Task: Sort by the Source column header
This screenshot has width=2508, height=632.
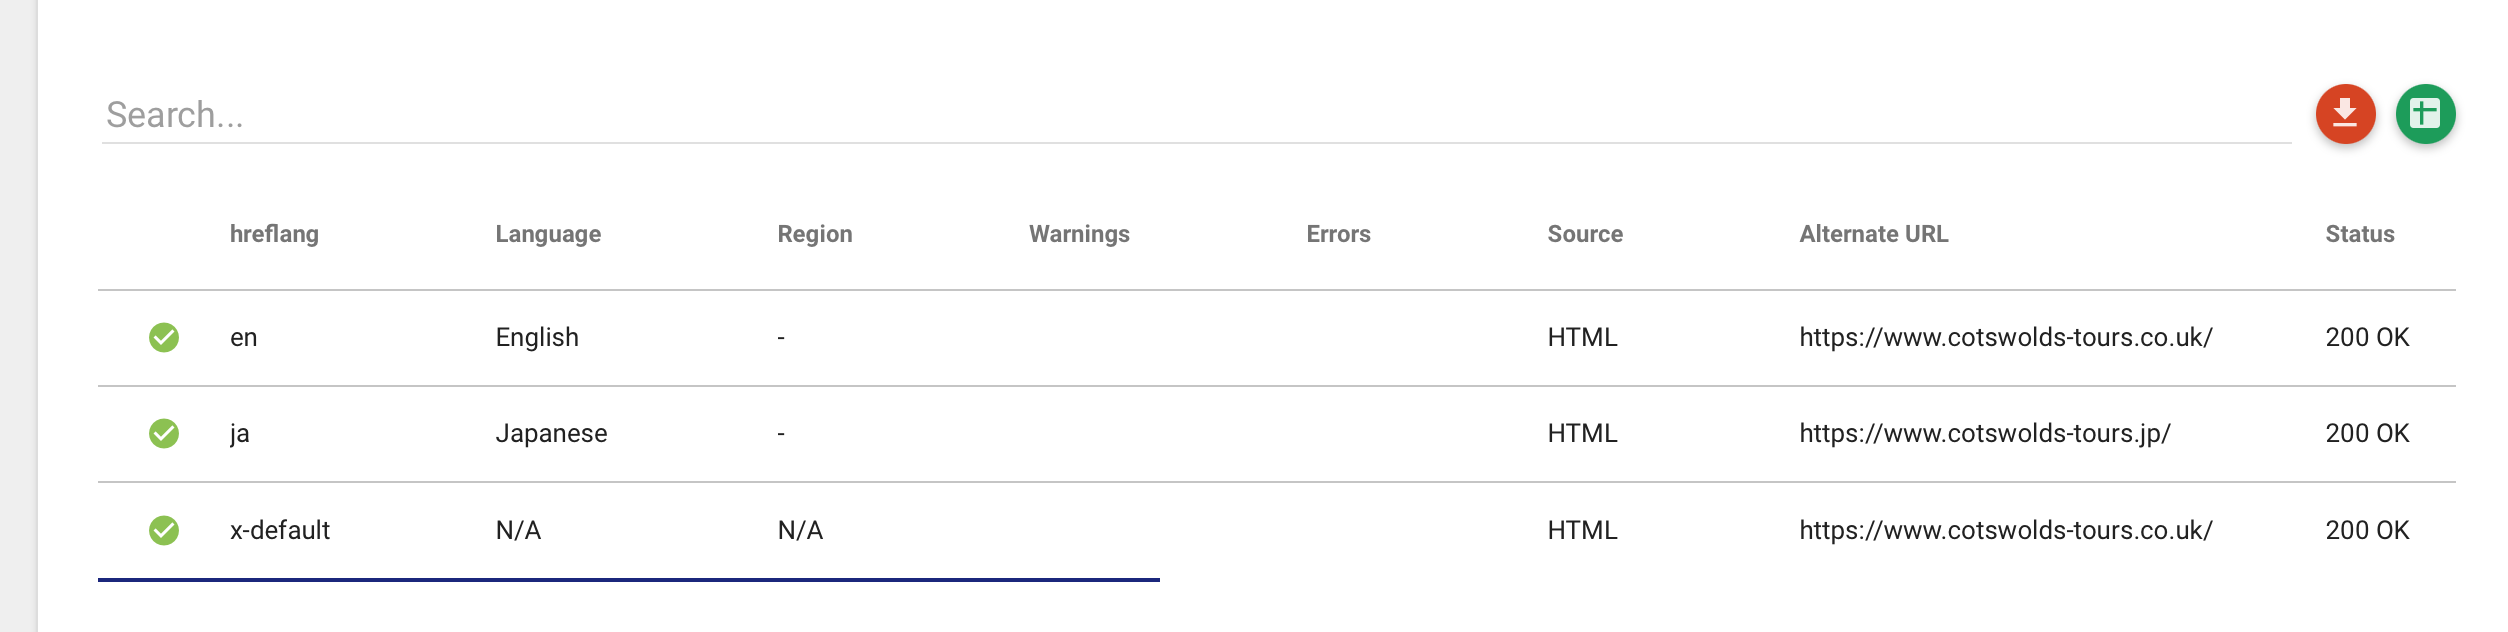Action: pyautogui.click(x=1585, y=234)
